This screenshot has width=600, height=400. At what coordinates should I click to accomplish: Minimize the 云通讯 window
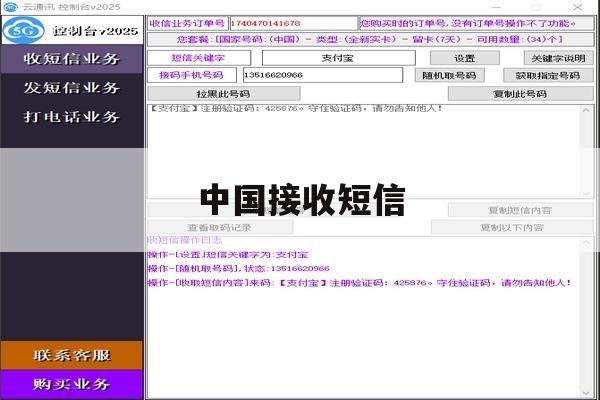(496, 7)
